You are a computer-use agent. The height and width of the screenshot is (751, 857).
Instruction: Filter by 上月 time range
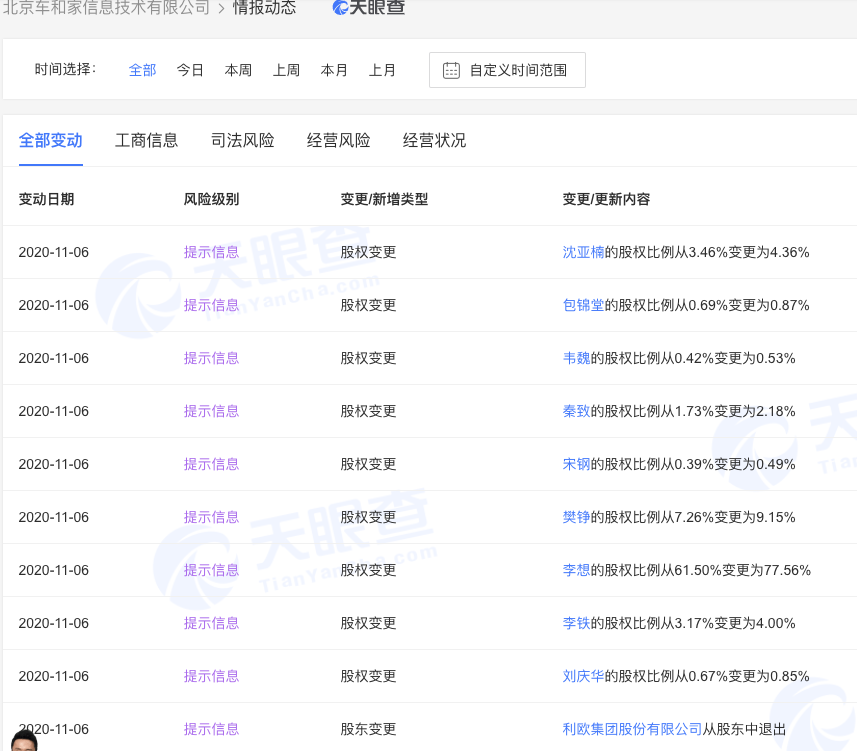(382, 70)
